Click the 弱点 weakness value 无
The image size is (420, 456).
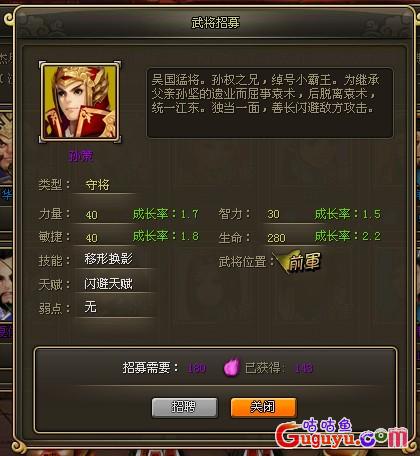(x=90, y=307)
